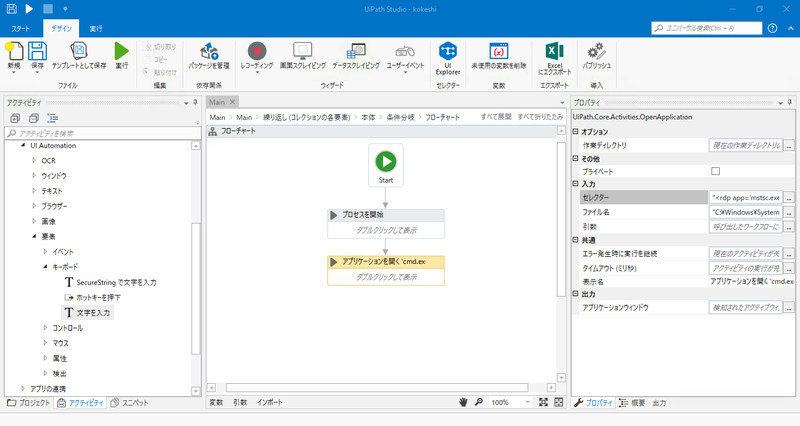The height and width of the screenshot is (426, 800).
Task: Open the 引数 (Arguments) panel
Action: click(x=240, y=403)
